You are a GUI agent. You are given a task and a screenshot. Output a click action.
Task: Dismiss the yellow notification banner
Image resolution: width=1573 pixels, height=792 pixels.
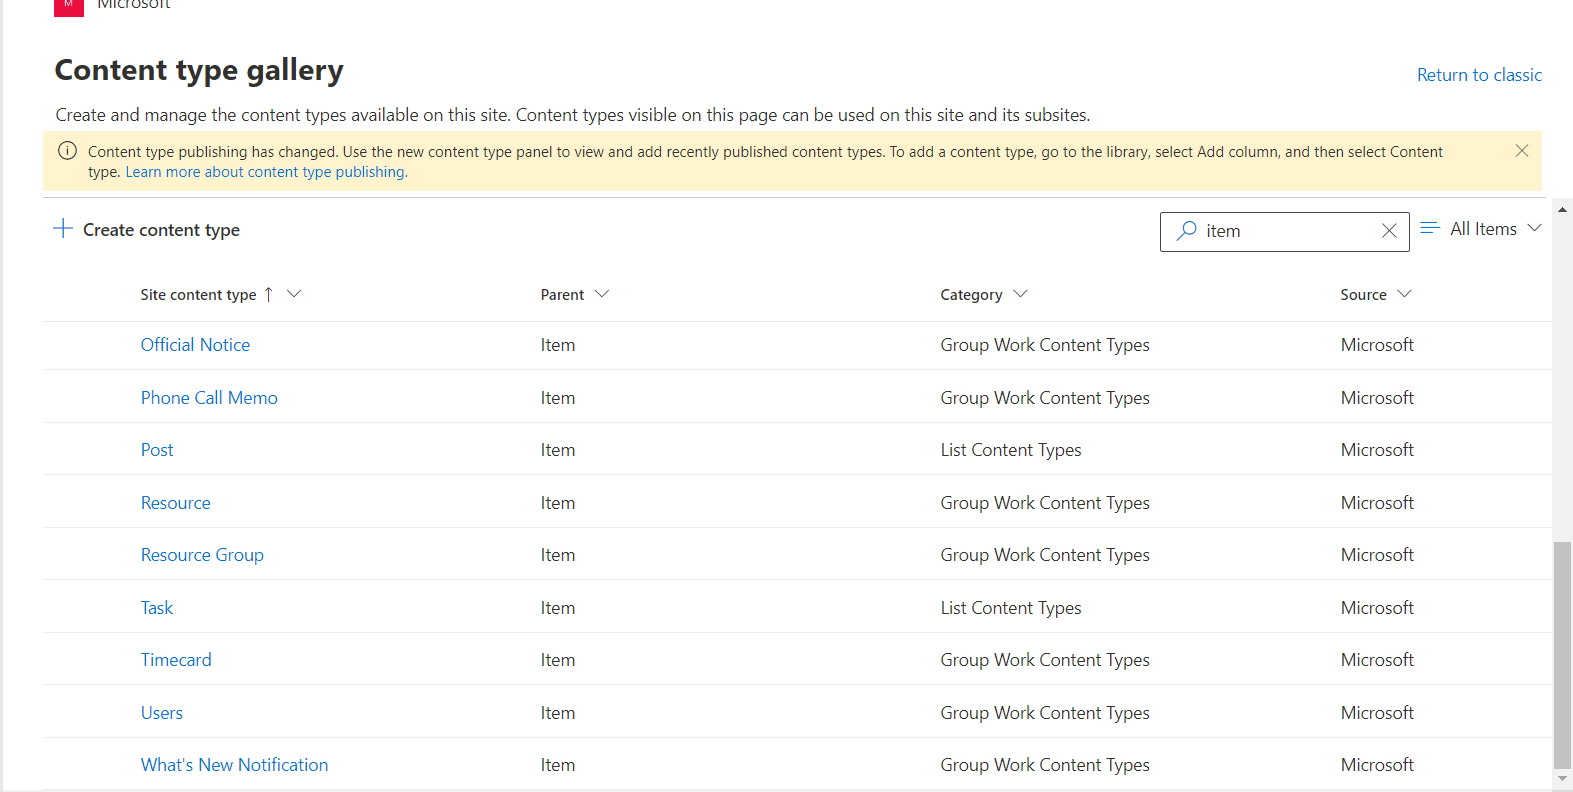pyautogui.click(x=1521, y=151)
